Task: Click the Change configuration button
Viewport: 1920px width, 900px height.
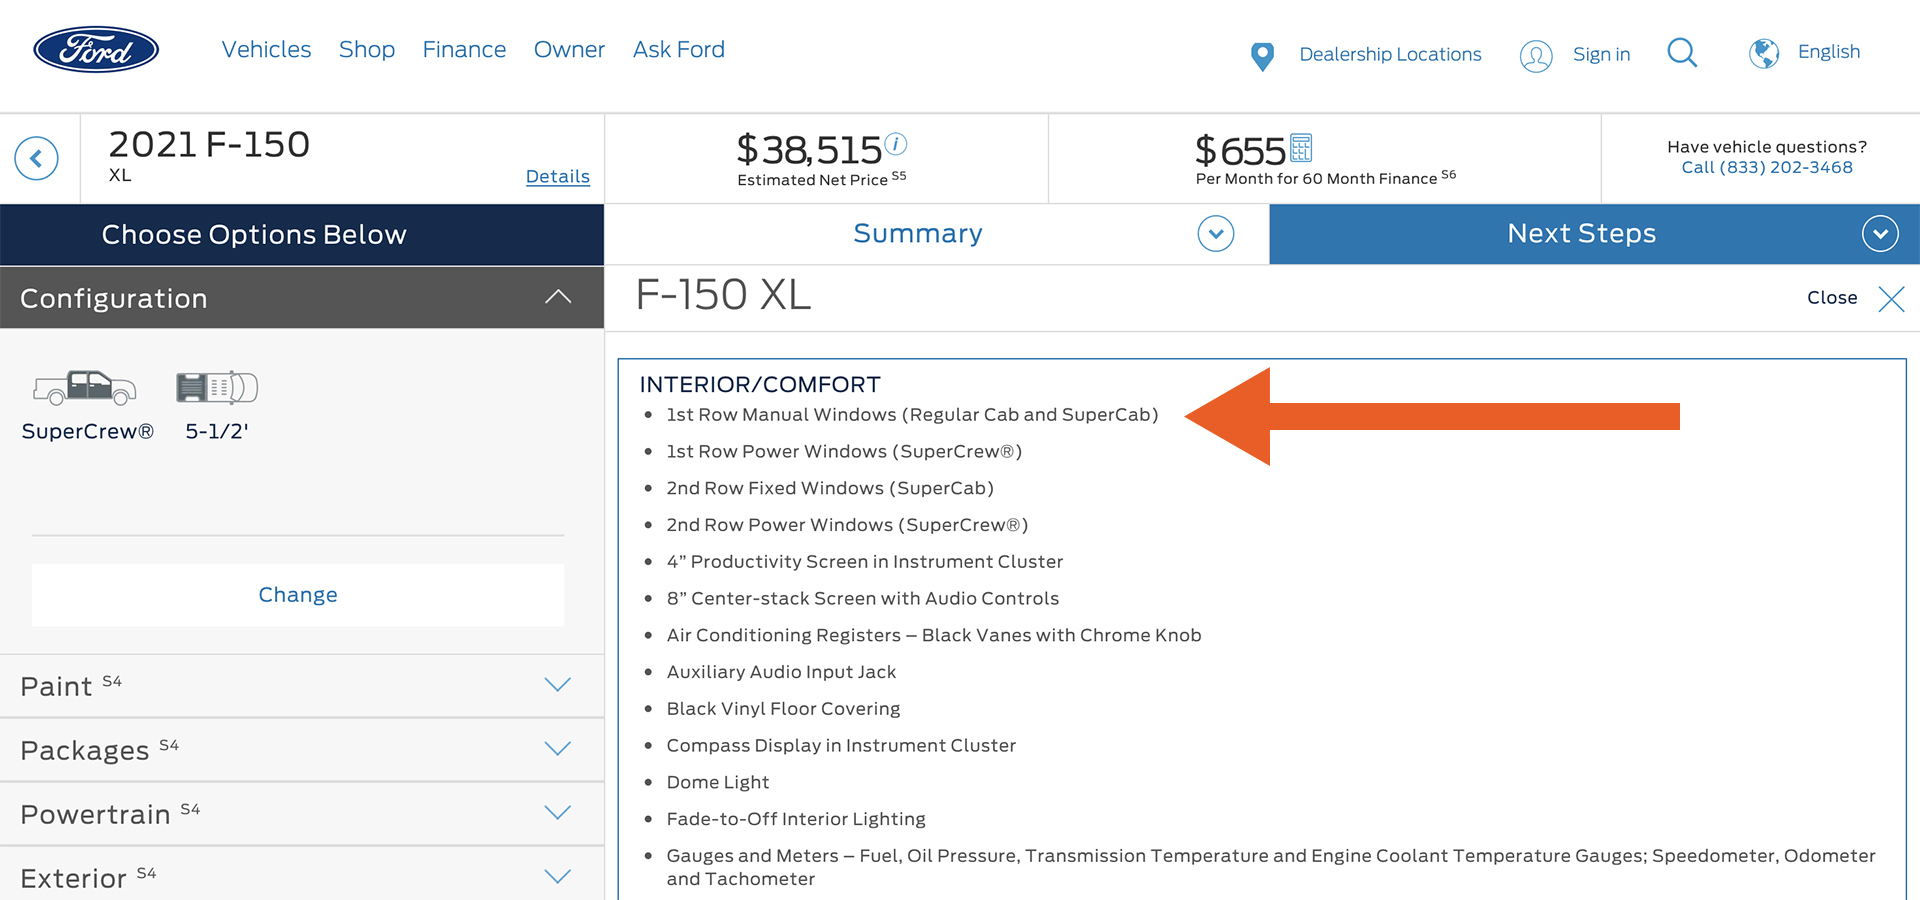Action: coord(298,595)
